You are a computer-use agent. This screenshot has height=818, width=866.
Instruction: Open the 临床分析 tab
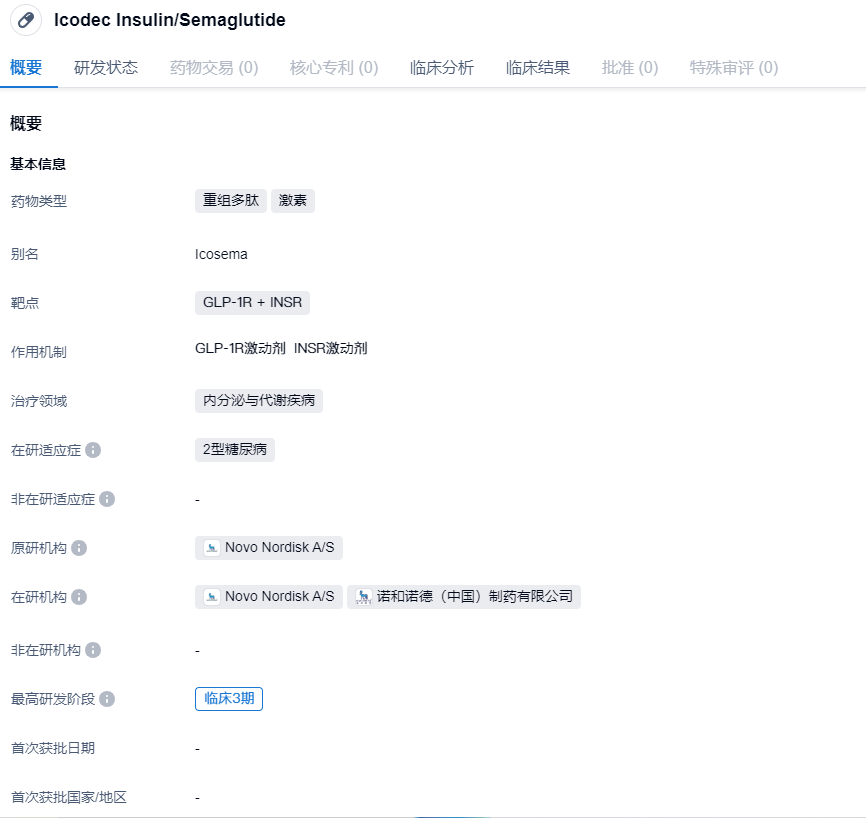[x=442, y=68]
